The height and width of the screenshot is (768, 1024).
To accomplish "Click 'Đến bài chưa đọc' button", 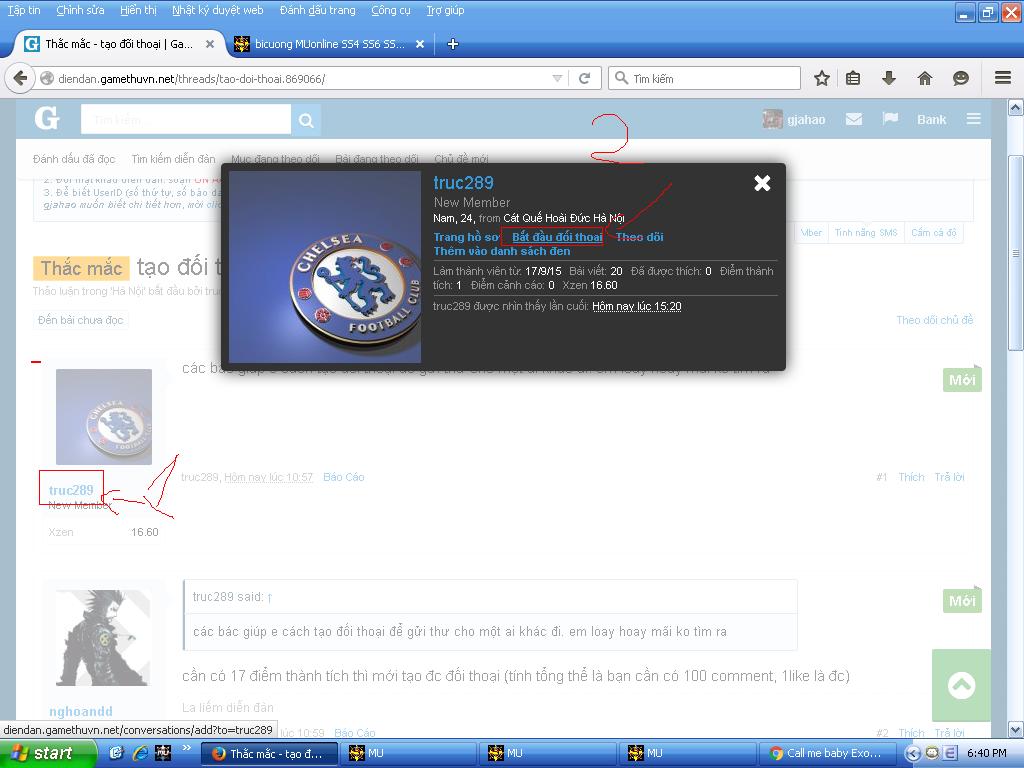I will click(80, 320).
